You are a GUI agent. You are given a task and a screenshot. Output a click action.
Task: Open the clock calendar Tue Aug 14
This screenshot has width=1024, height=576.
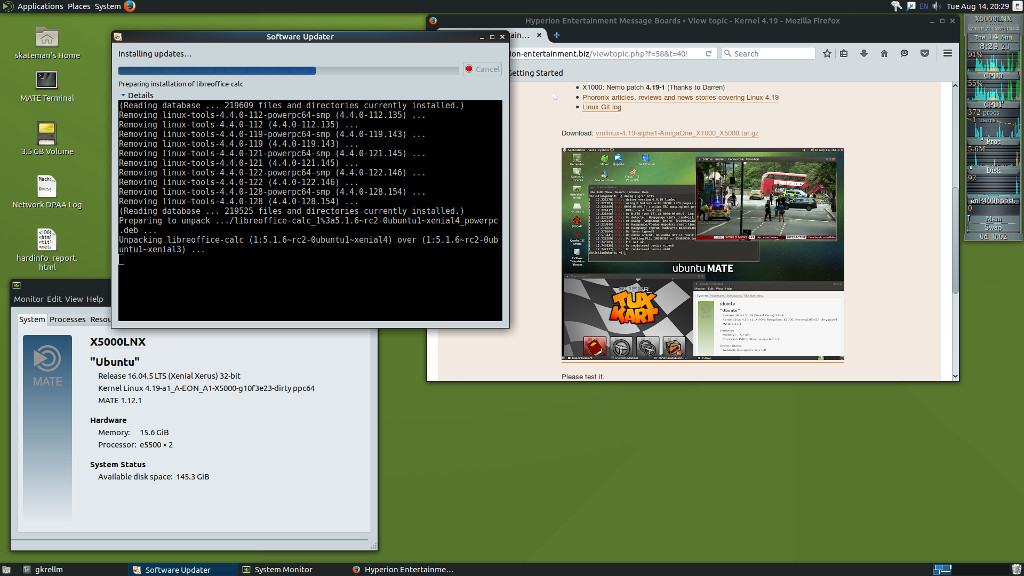978,6
